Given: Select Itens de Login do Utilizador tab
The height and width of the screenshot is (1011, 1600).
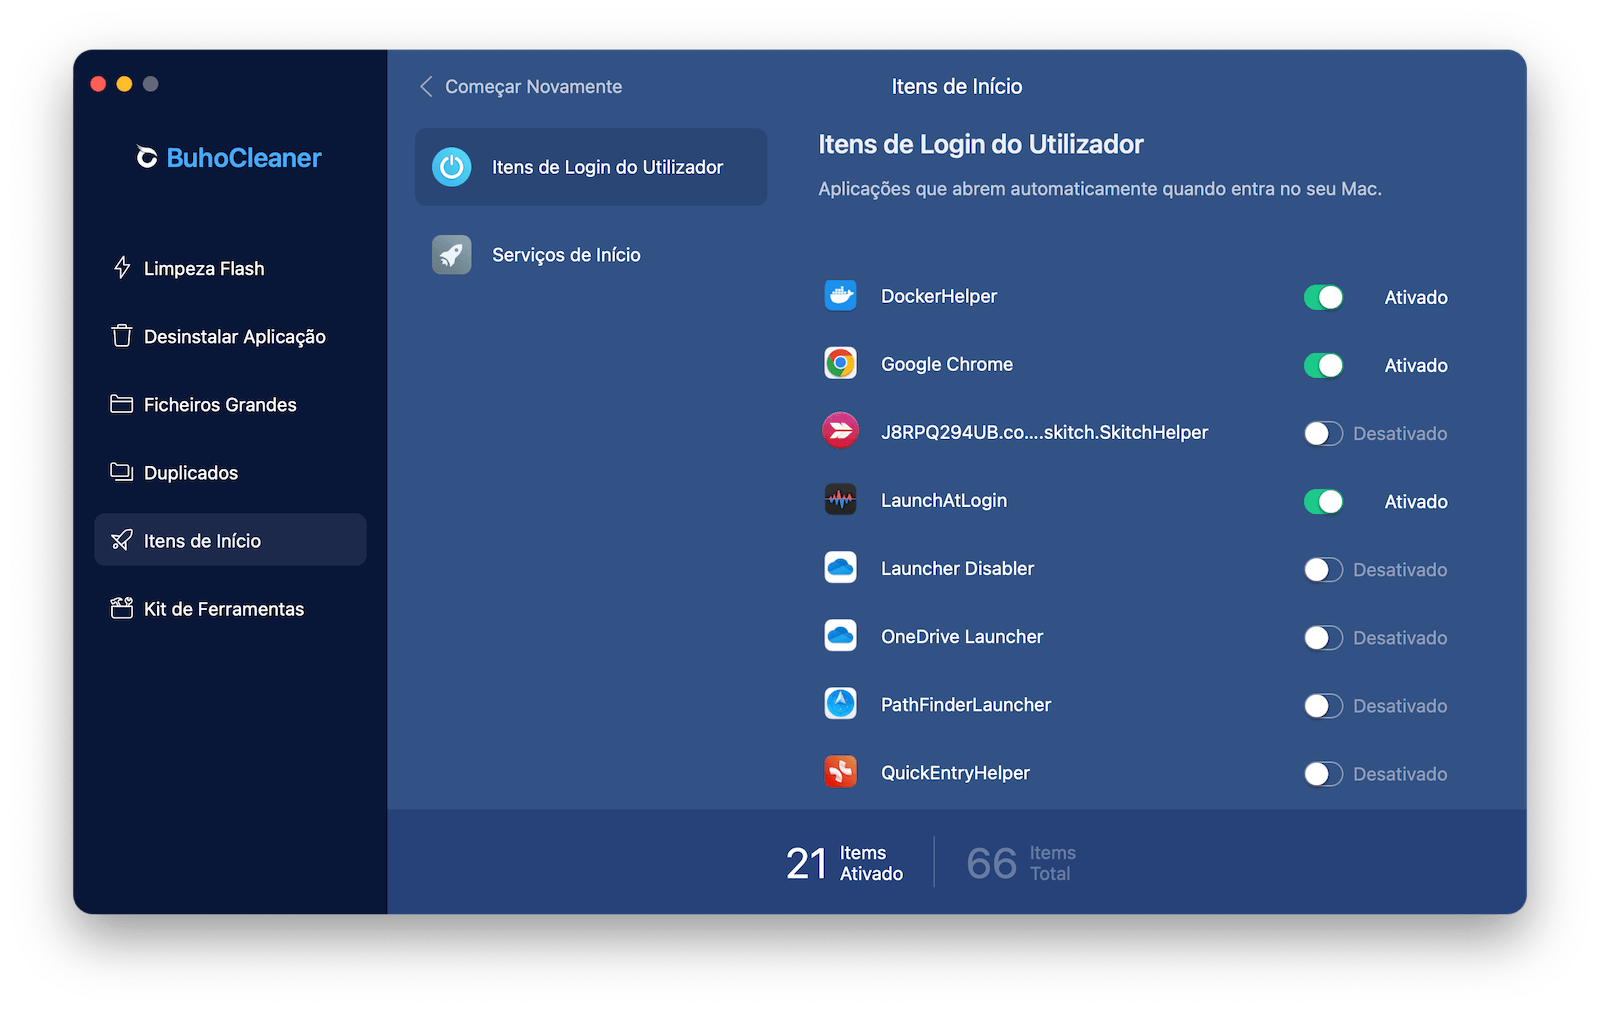Looking at the screenshot, I should (x=591, y=167).
